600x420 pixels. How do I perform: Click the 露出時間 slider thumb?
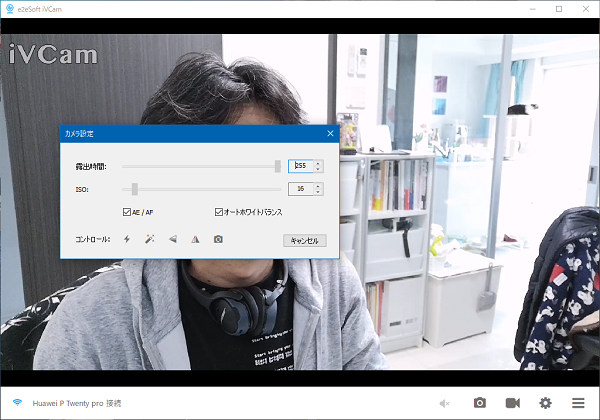point(278,166)
